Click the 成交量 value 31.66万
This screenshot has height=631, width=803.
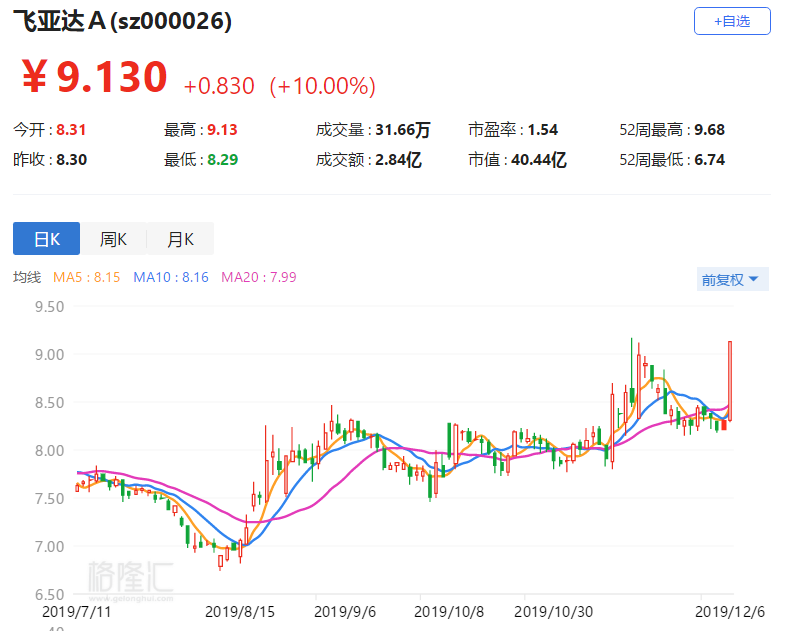[403, 130]
